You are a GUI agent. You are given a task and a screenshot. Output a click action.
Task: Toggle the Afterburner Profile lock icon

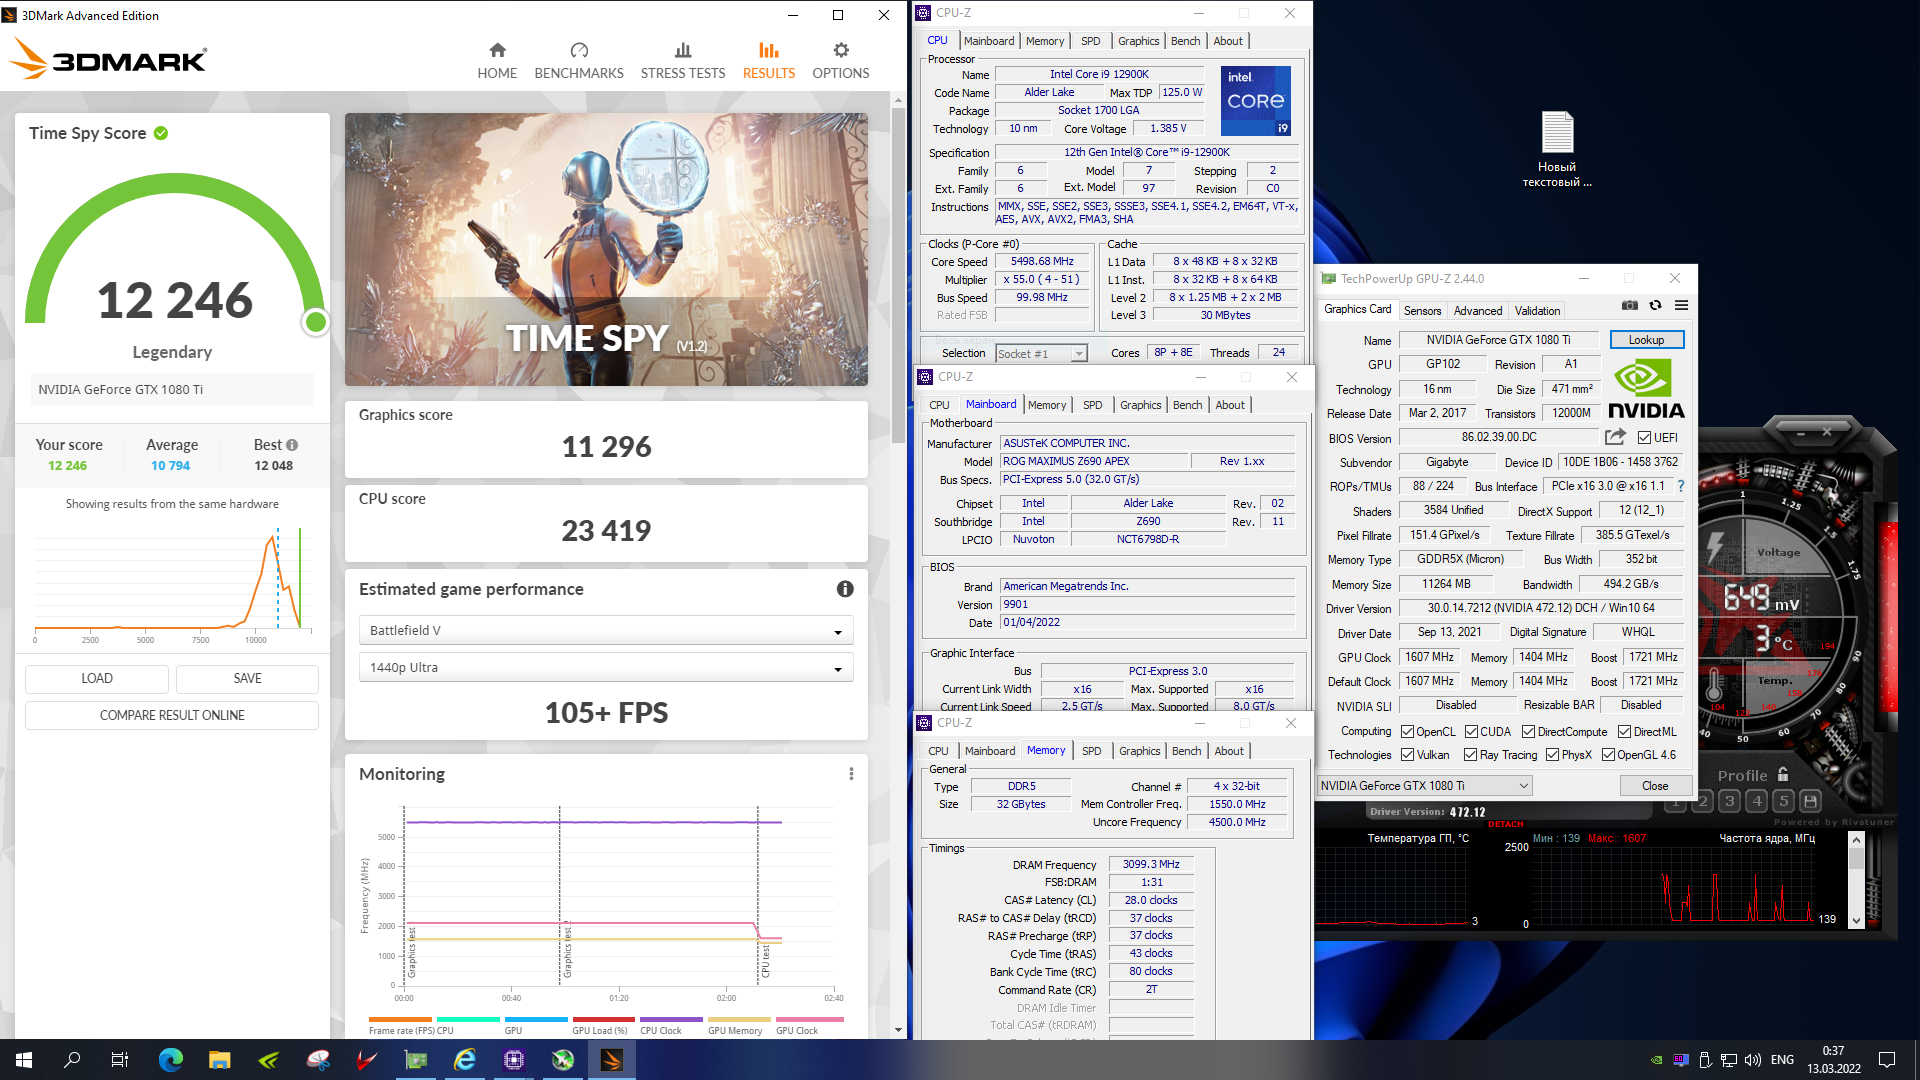pyautogui.click(x=1783, y=775)
